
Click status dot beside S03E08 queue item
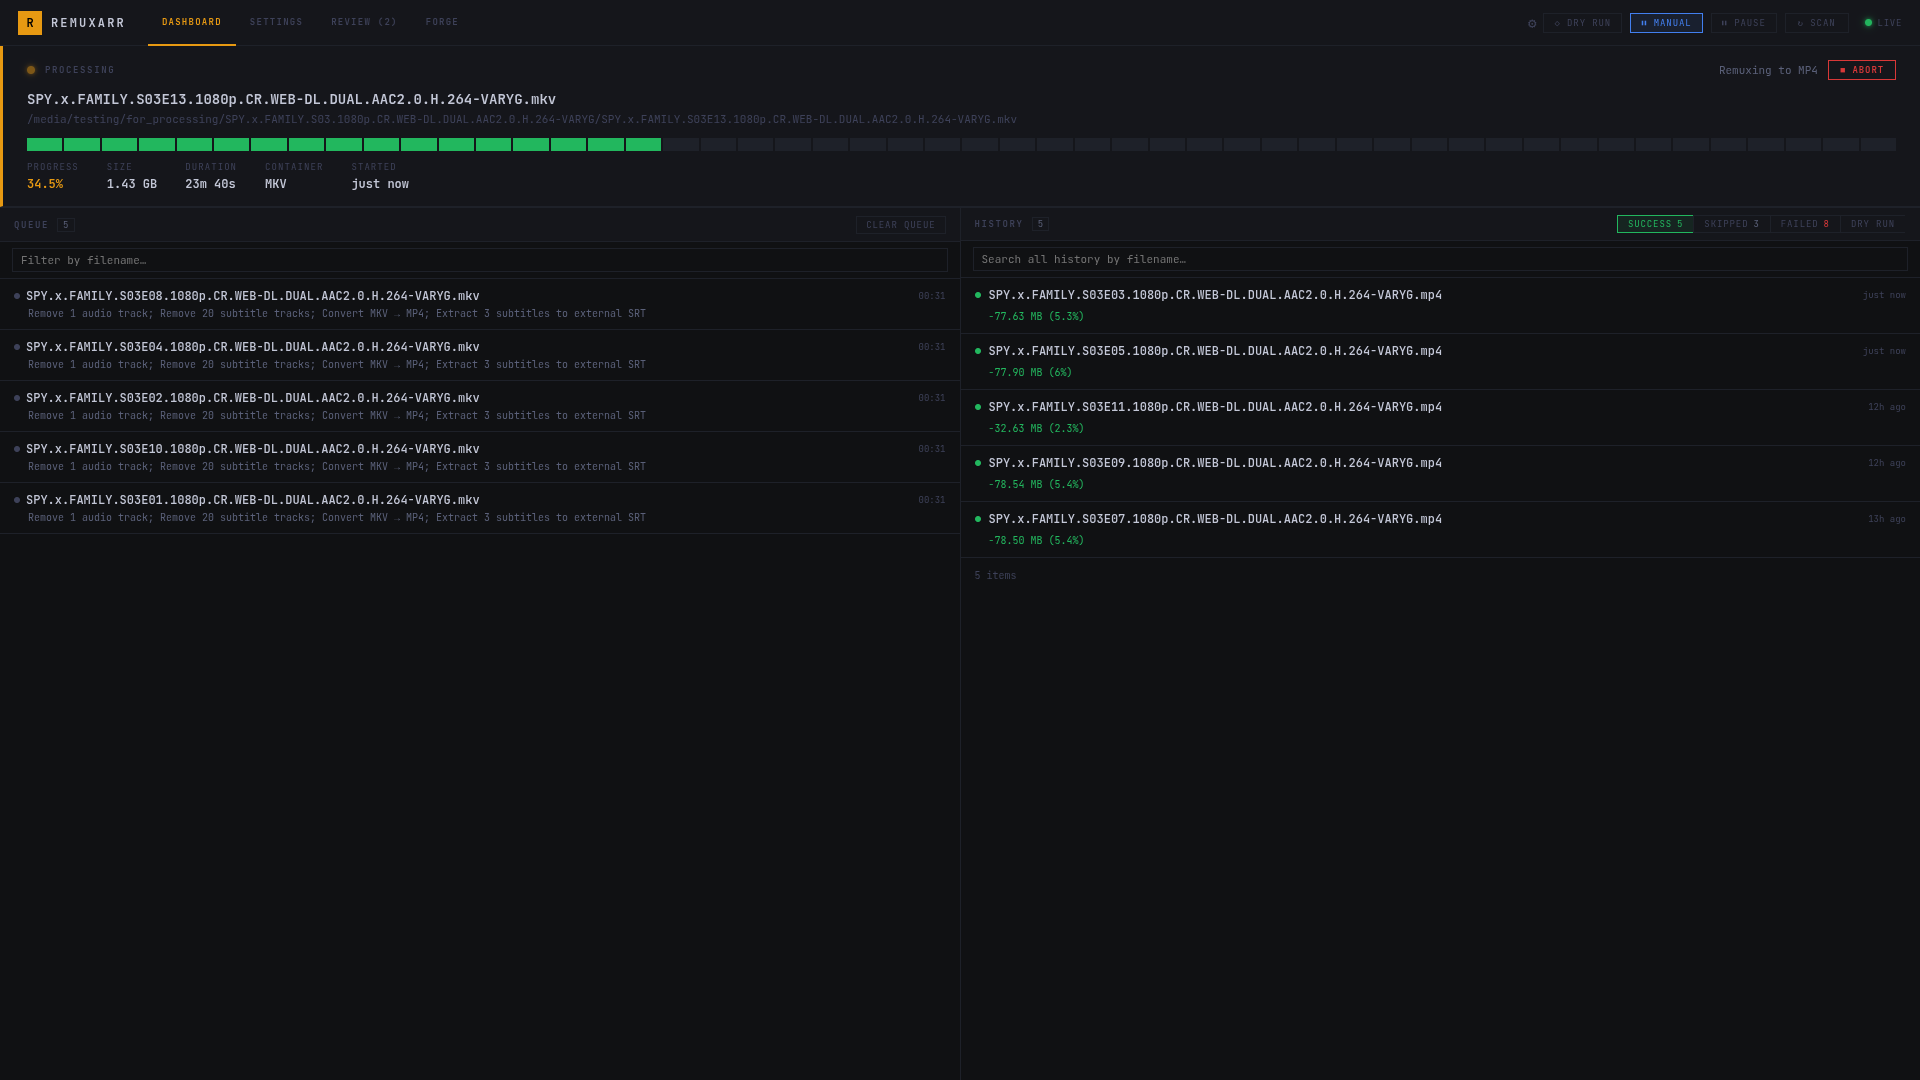(17, 296)
